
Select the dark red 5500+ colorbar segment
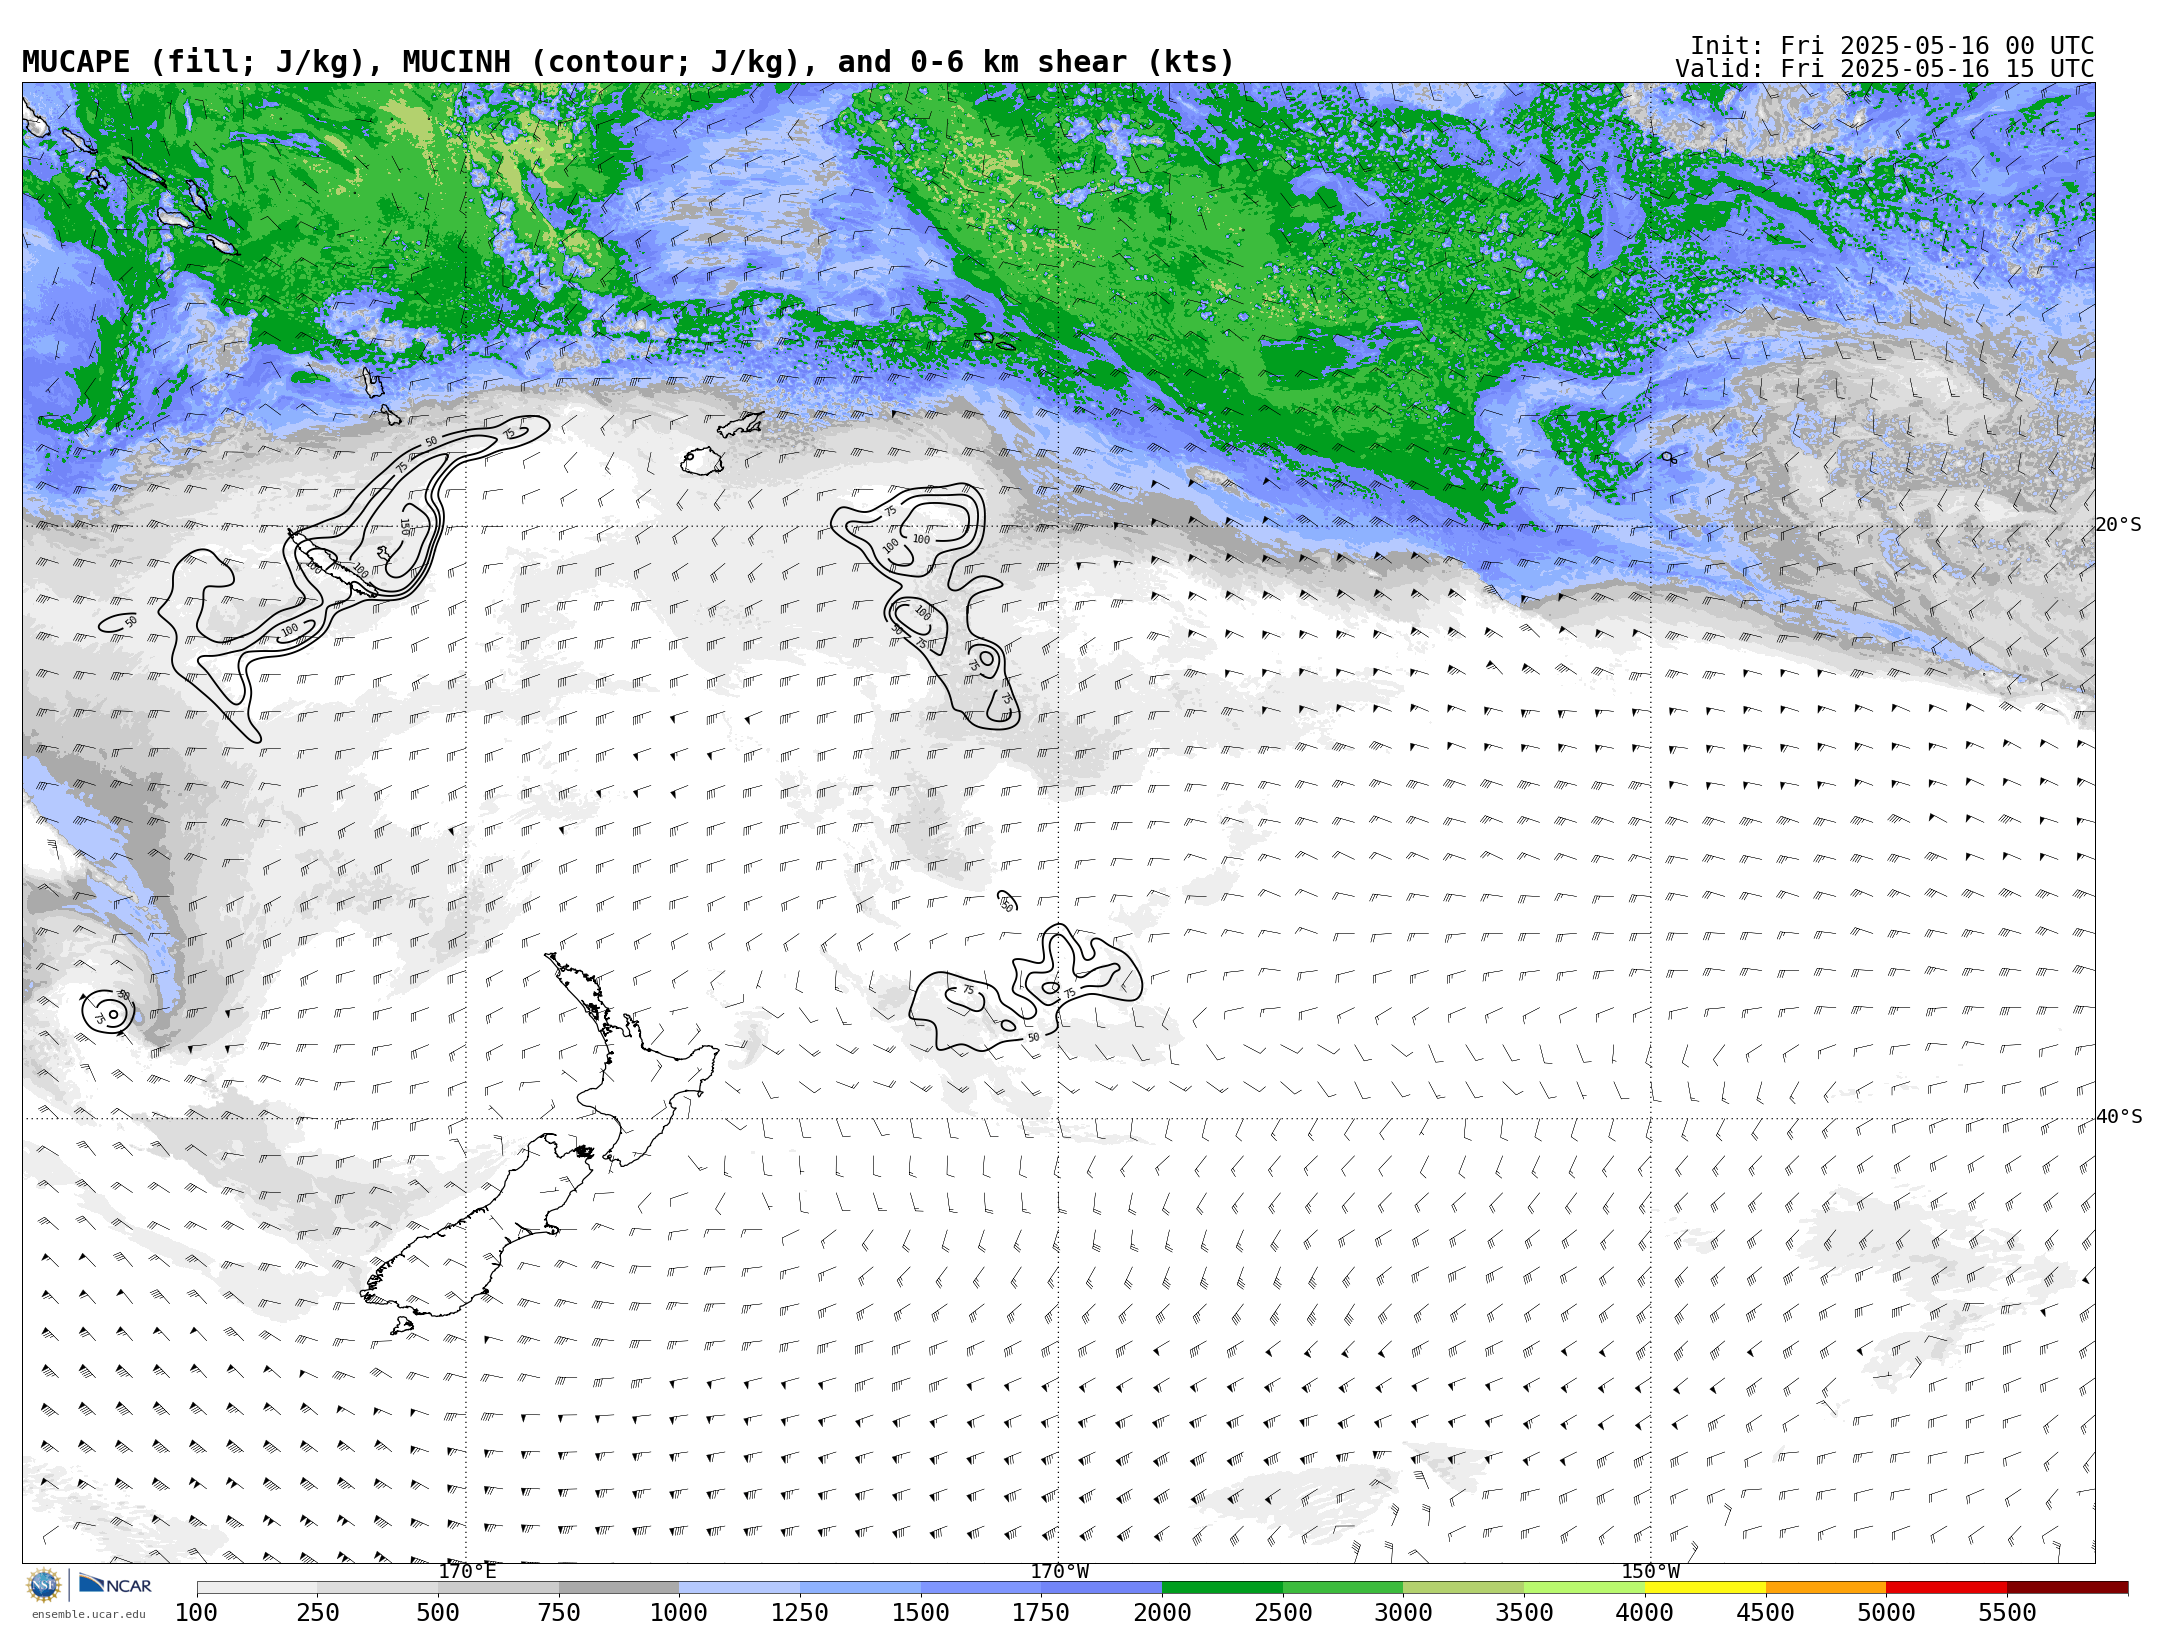click(2067, 1588)
